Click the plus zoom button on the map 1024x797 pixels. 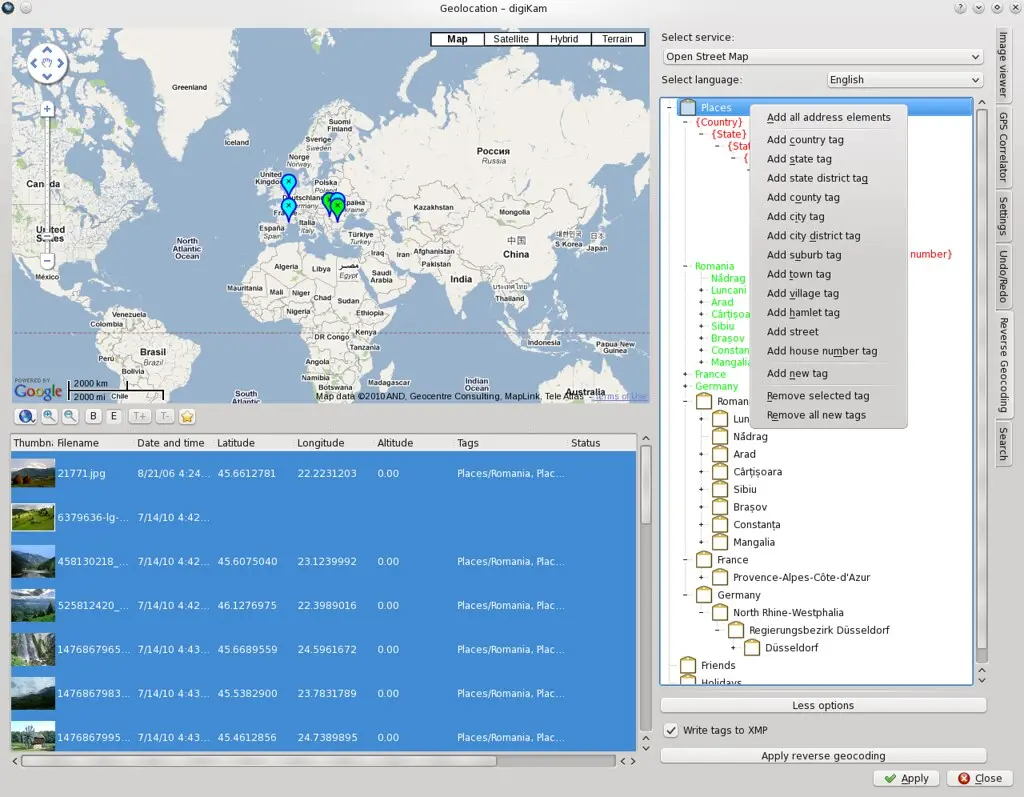coord(47,109)
